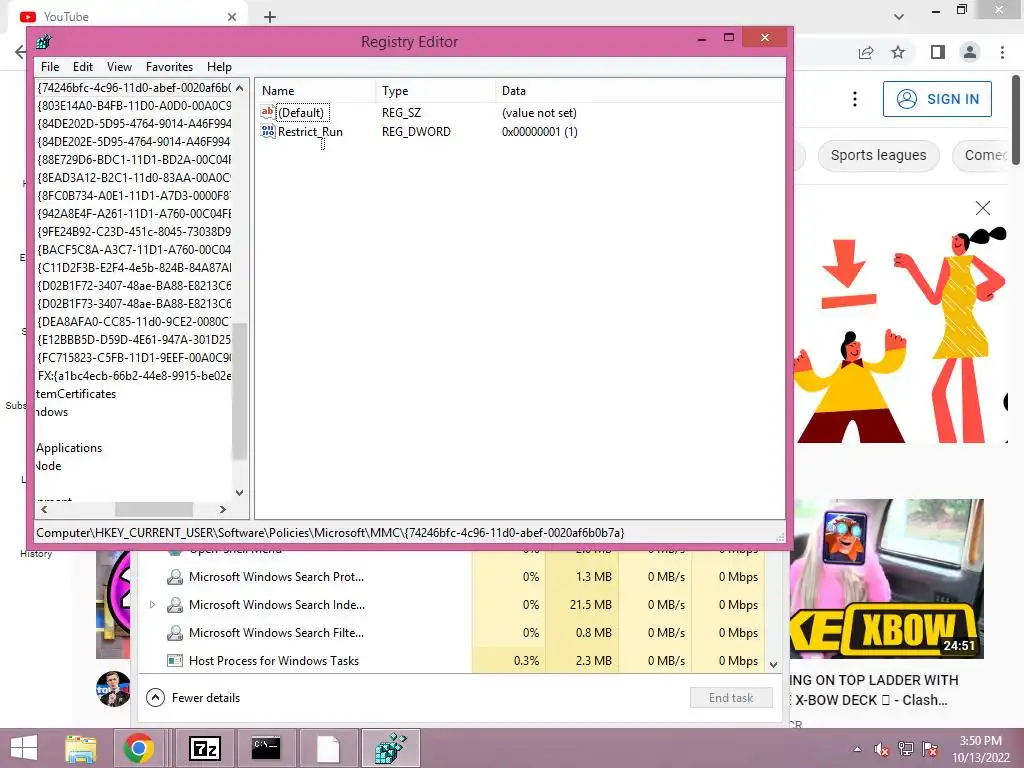The image size is (1024, 768).
Task: Collapse Task Manager with Fewer details
Action: [193, 698]
